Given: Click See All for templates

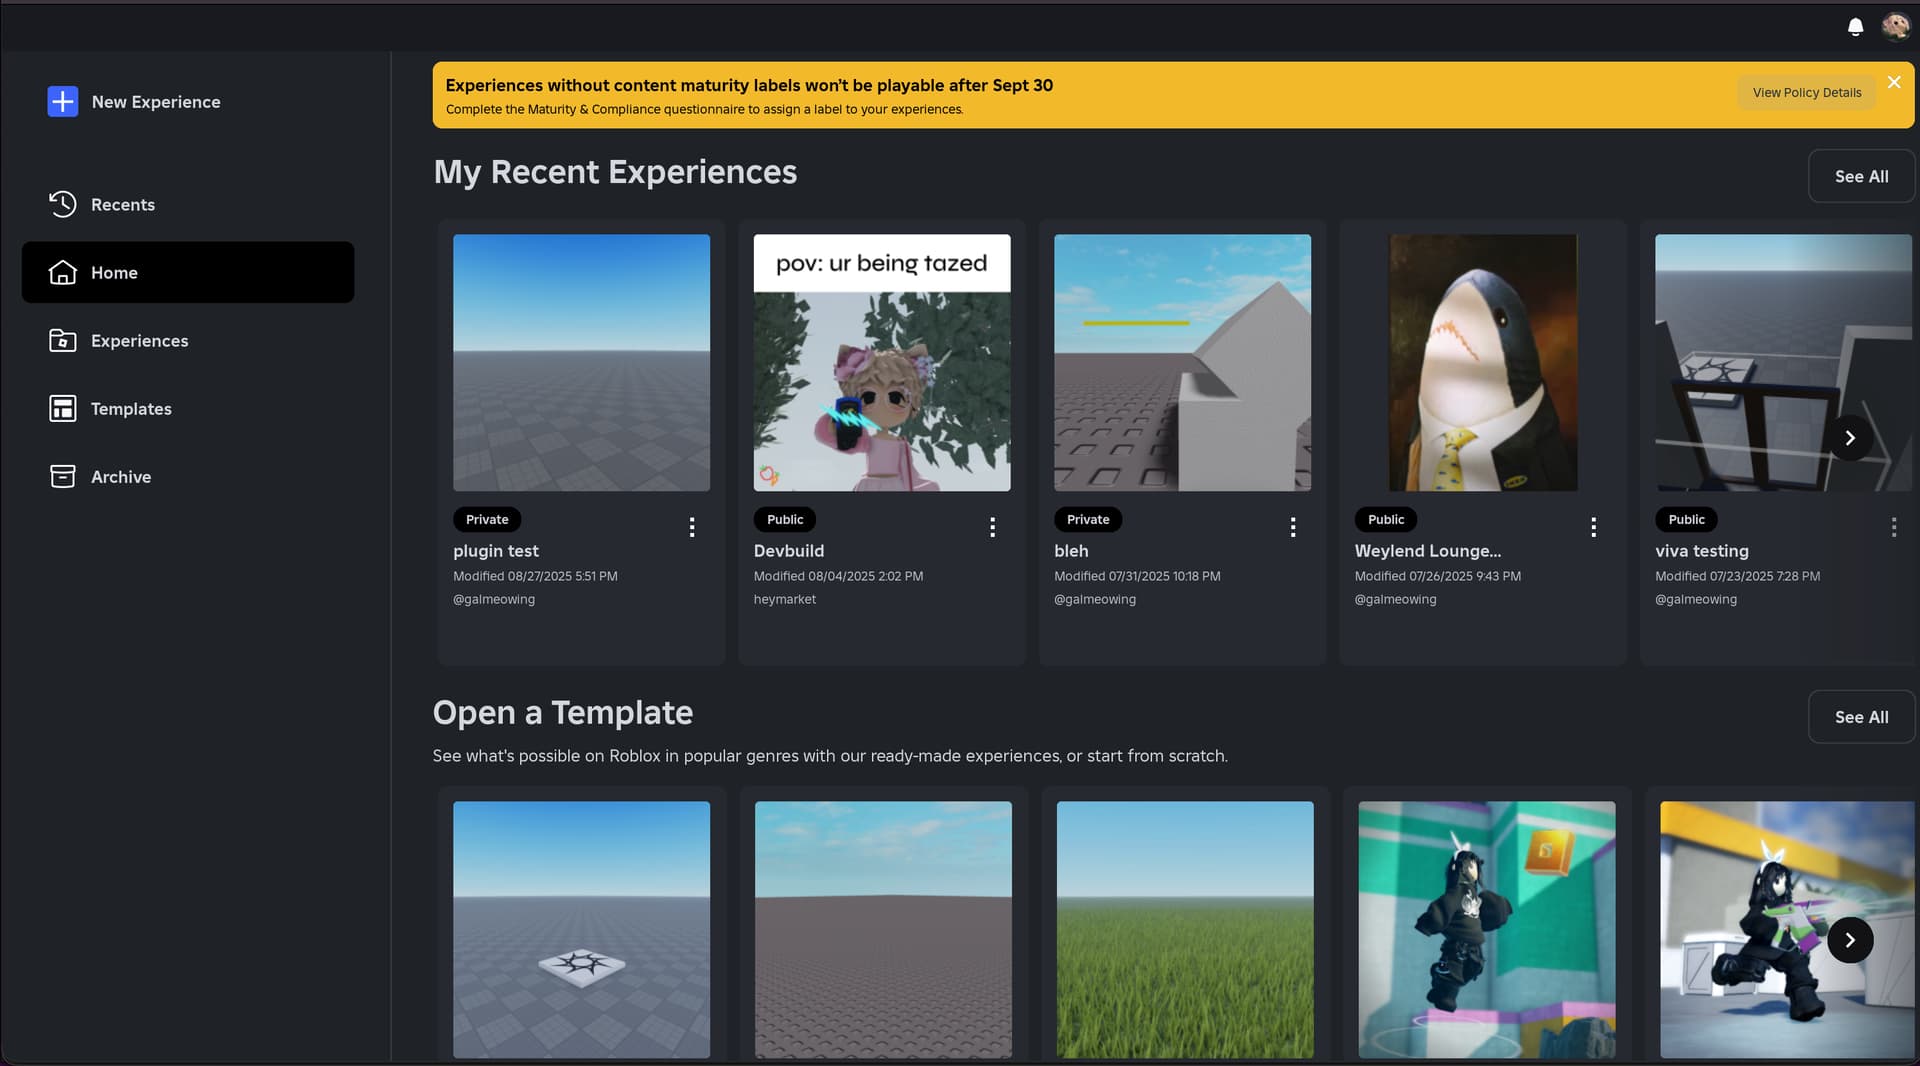Looking at the screenshot, I should click(1861, 717).
